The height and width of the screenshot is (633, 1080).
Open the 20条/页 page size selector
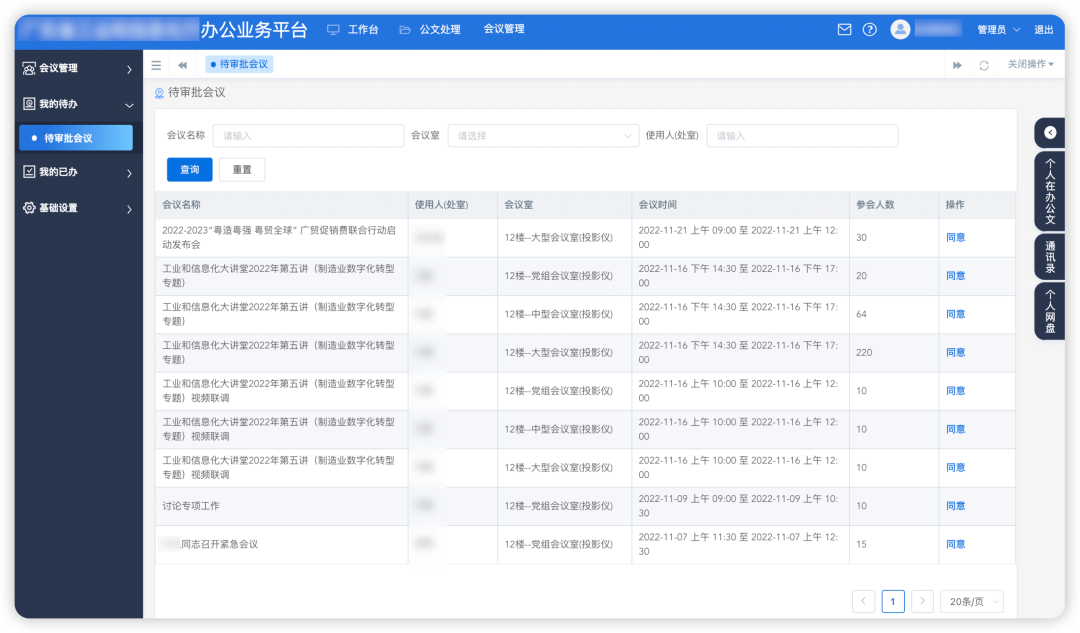tap(970, 601)
